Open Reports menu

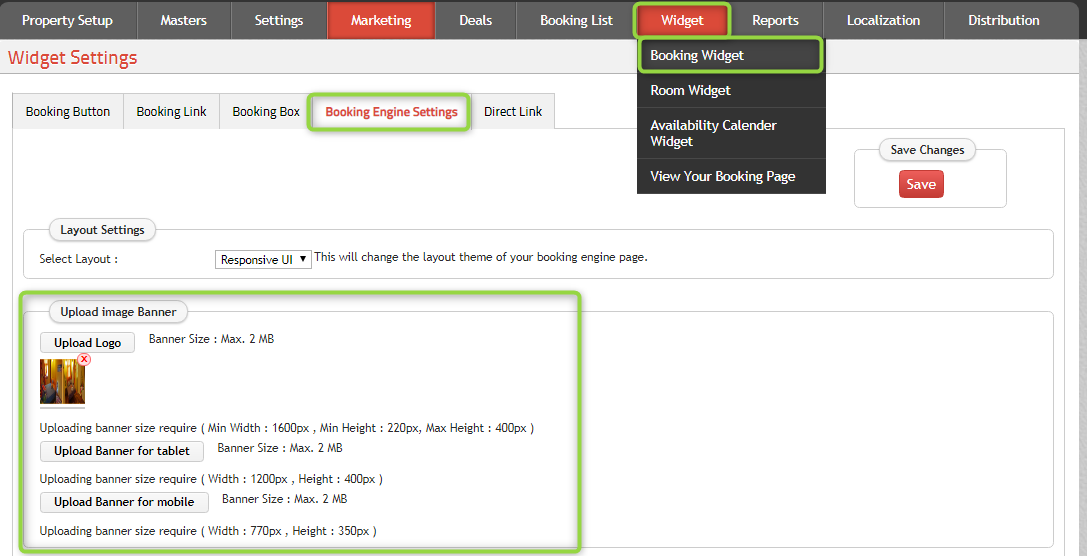click(x=776, y=21)
